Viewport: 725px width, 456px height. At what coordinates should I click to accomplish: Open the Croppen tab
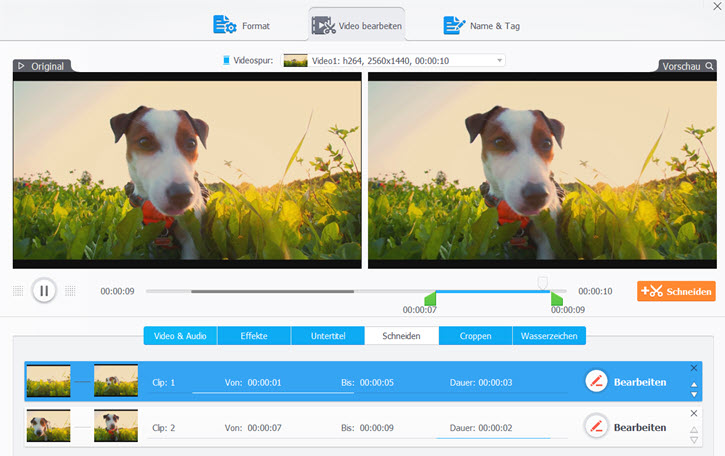[475, 336]
